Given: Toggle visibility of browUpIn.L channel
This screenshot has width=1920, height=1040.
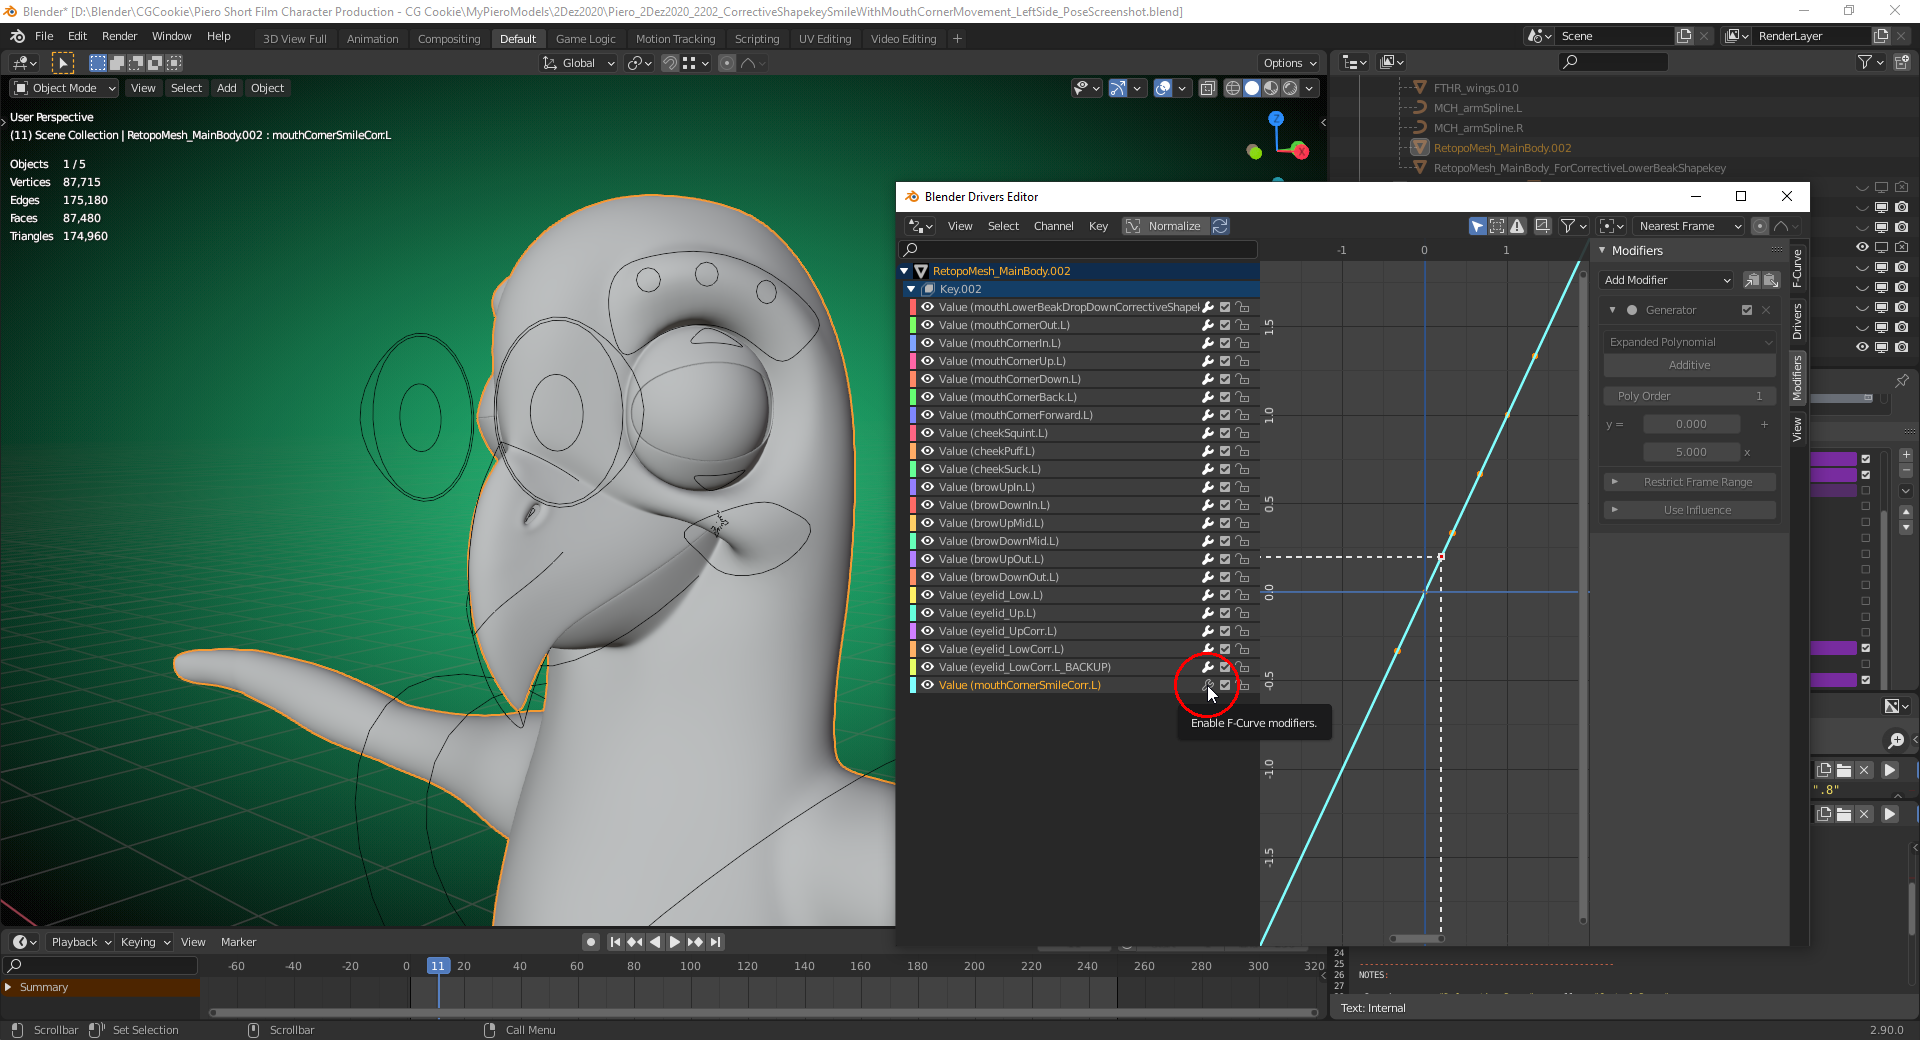Looking at the screenshot, I should pyautogui.click(x=927, y=487).
